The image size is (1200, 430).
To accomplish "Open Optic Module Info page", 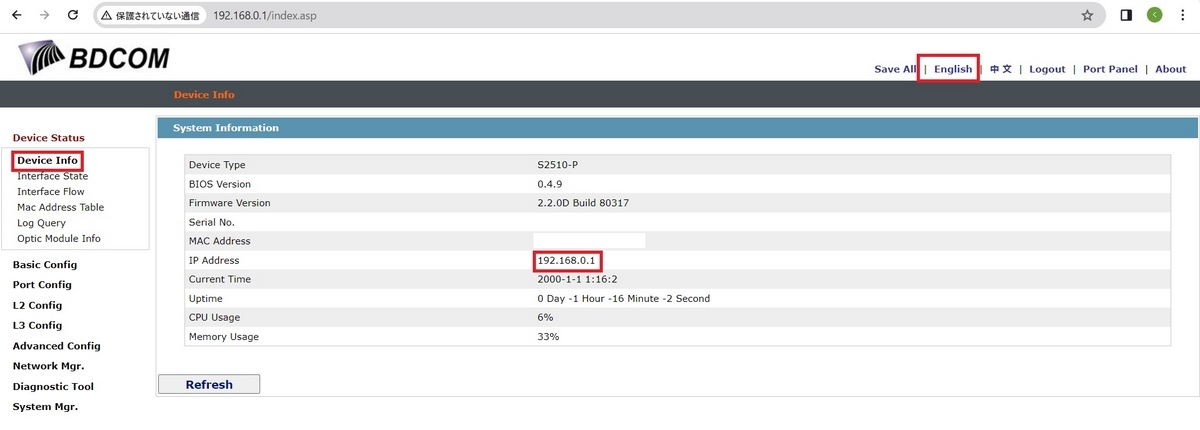I will coord(58,239).
